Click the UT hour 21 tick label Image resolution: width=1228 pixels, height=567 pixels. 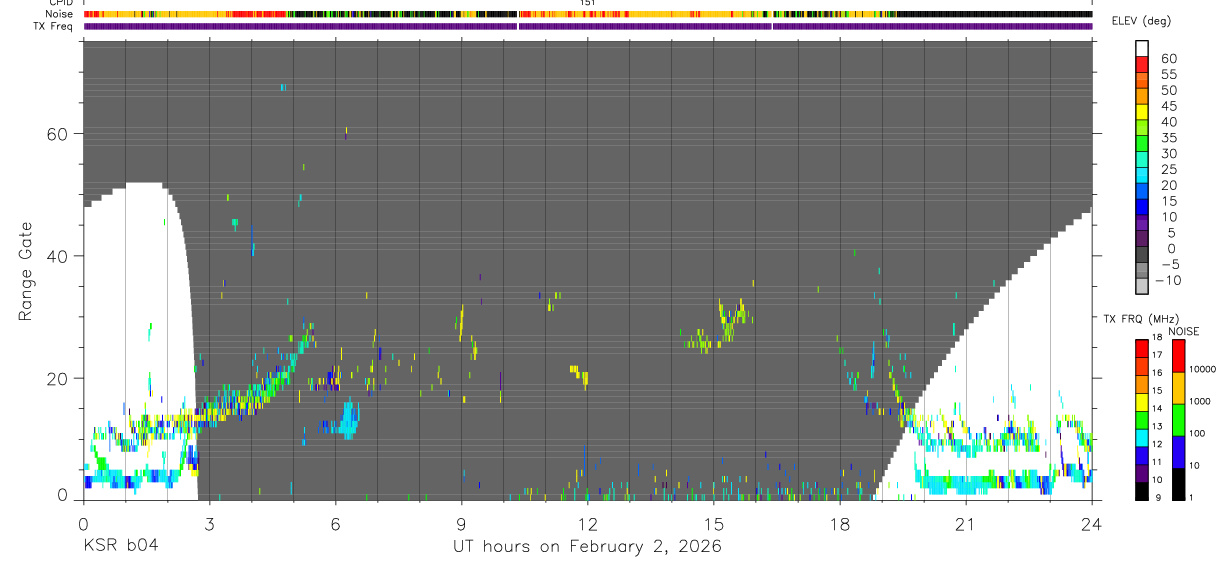[x=966, y=523]
